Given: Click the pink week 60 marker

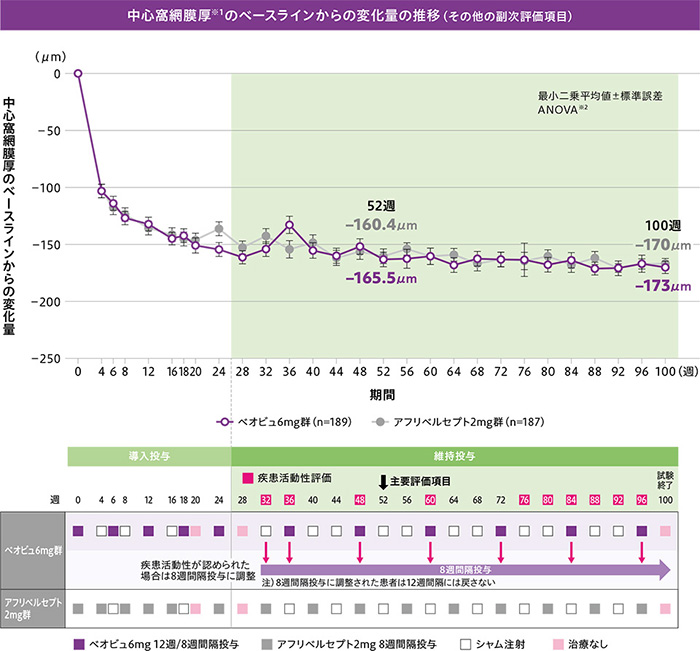Looking at the screenshot, I should pos(430,499).
